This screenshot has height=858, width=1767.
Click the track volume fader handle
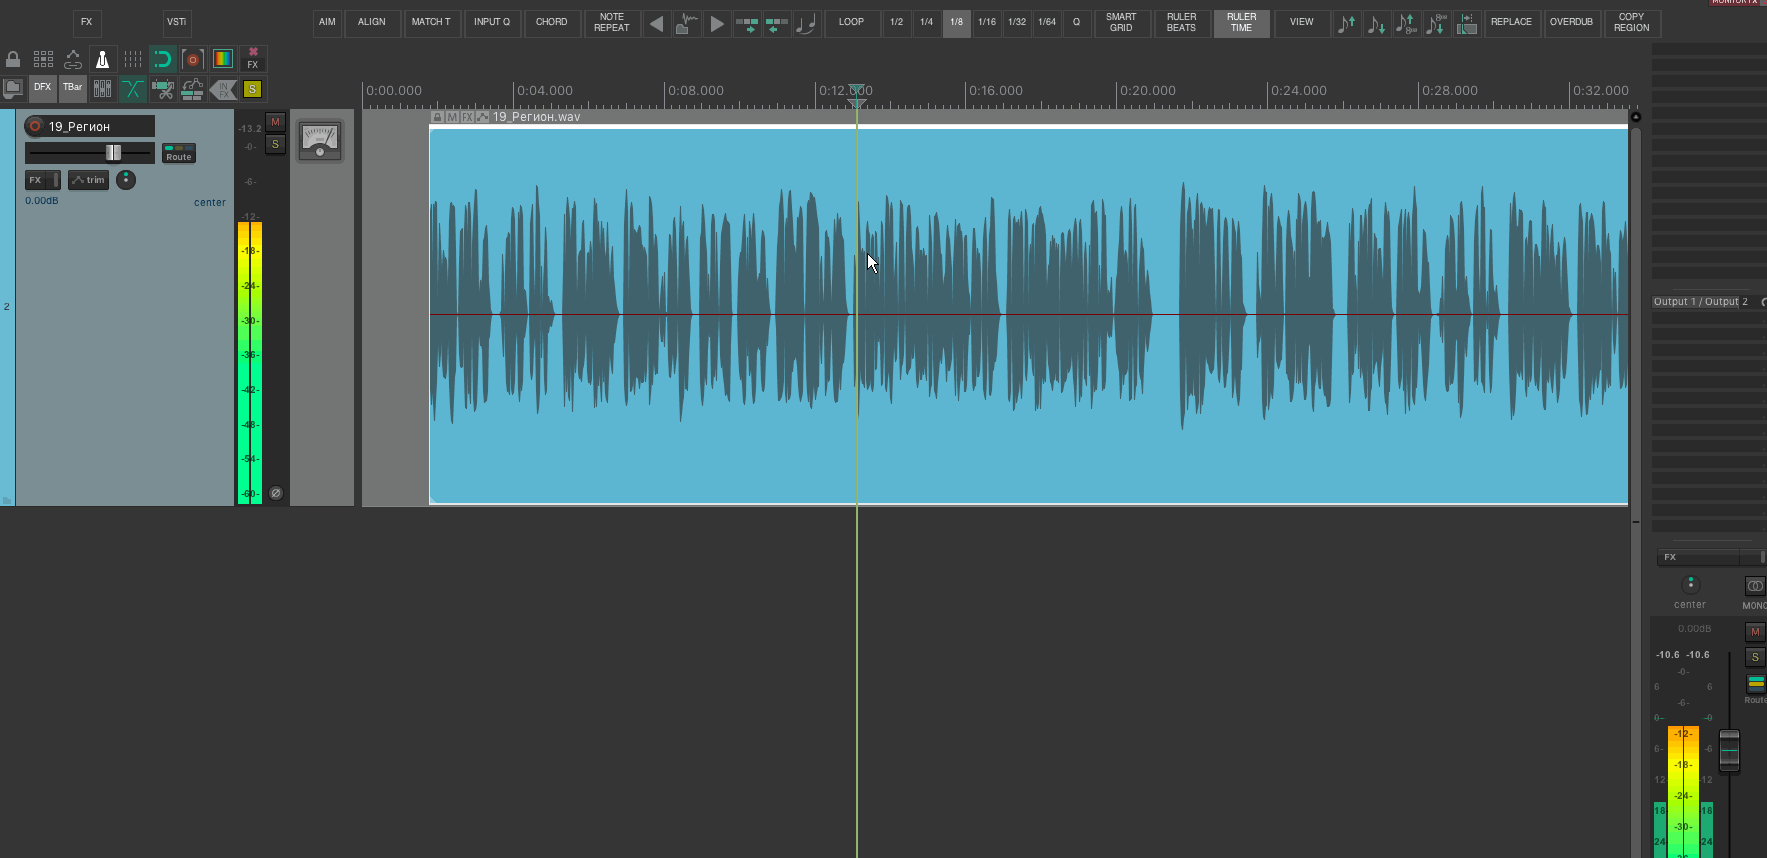pyautogui.click(x=113, y=152)
